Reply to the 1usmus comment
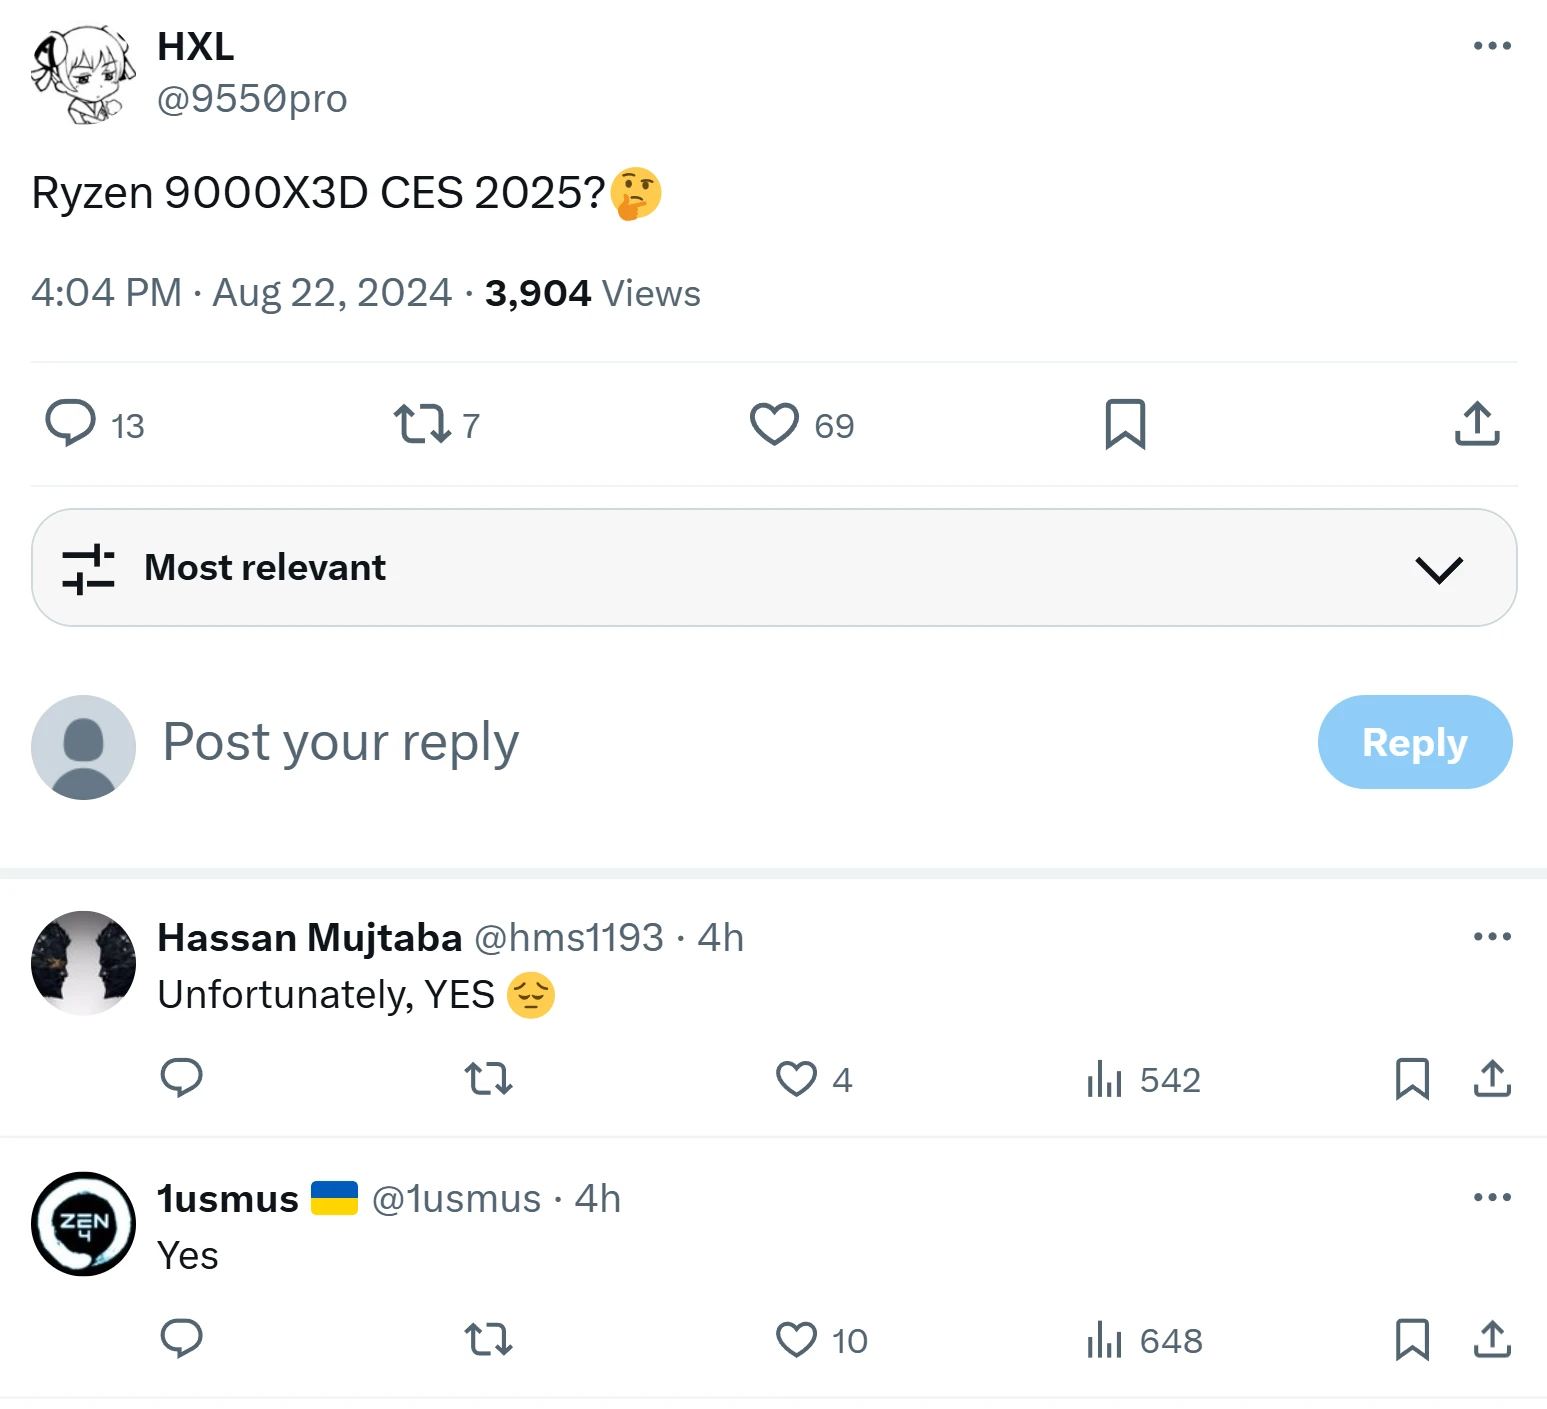The height and width of the screenshot is (1409, 1547). (x=182, y=1340)
